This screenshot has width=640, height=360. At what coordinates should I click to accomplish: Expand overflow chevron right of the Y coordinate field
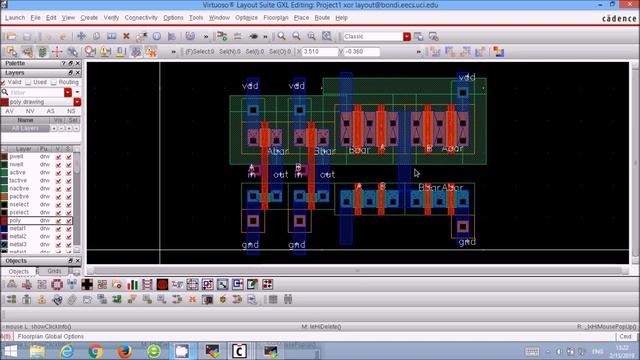tap(418, 52)
